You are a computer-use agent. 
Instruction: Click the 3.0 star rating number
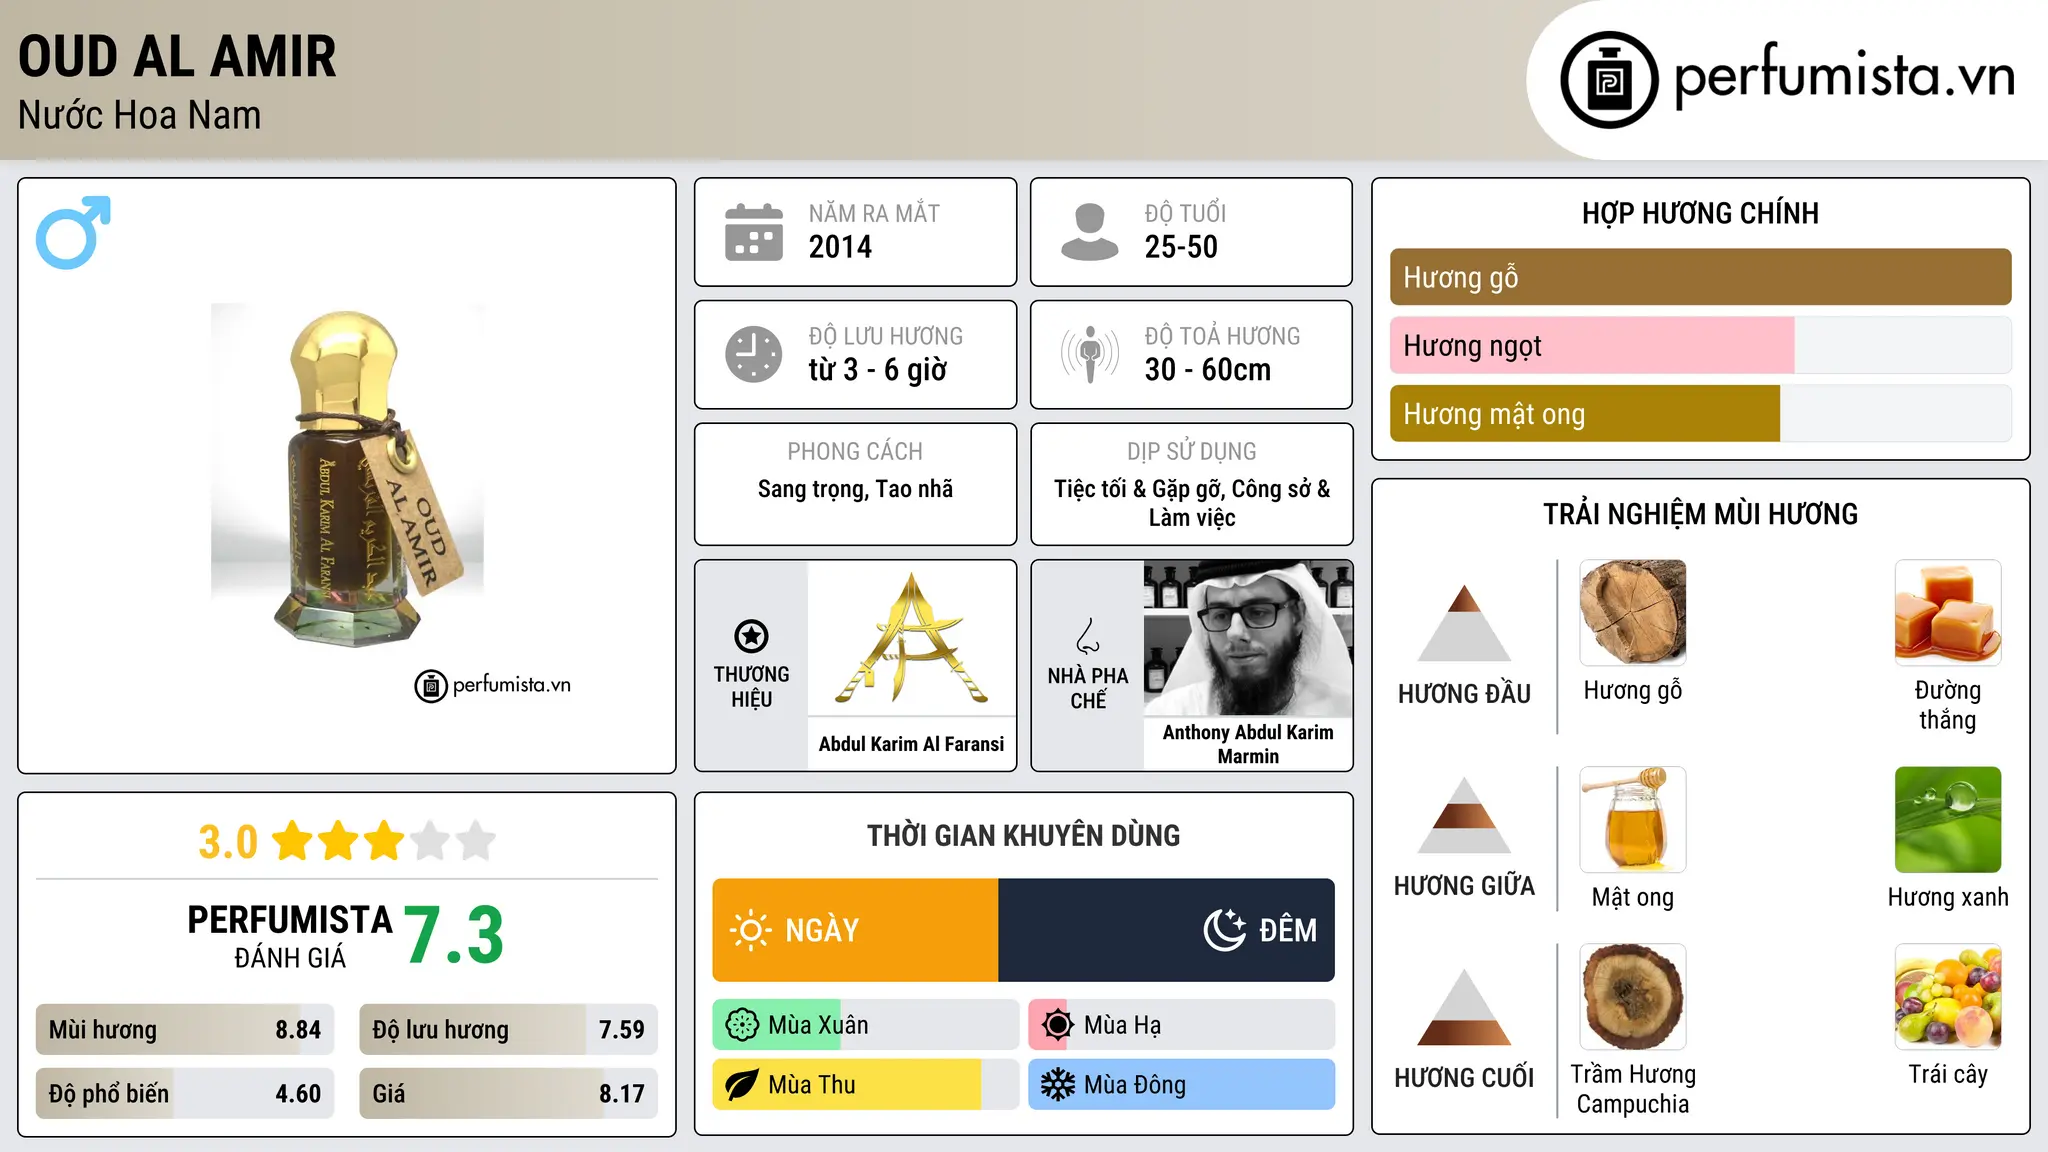228,842
